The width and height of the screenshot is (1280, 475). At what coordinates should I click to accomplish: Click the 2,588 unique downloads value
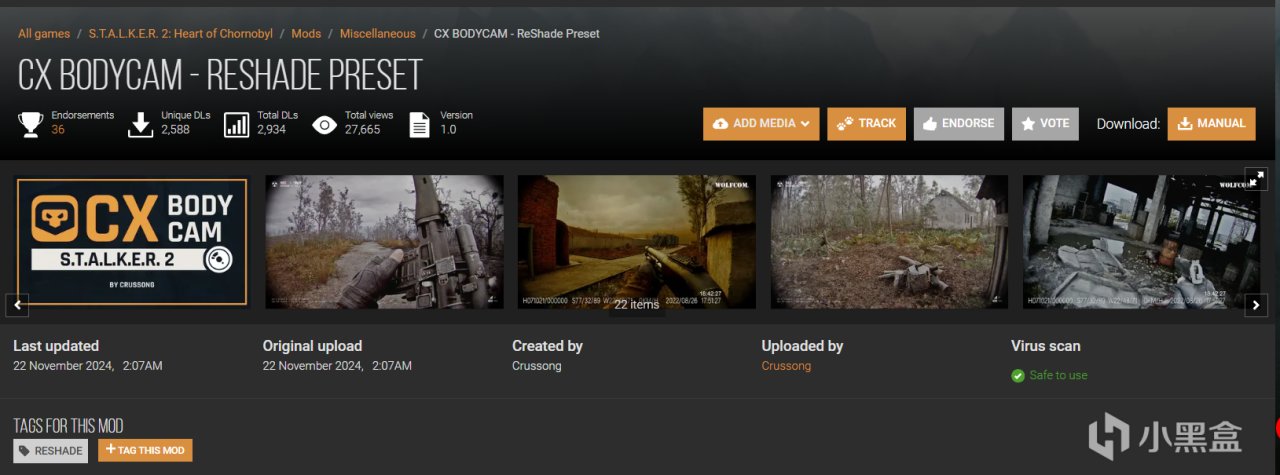point(178,130)
